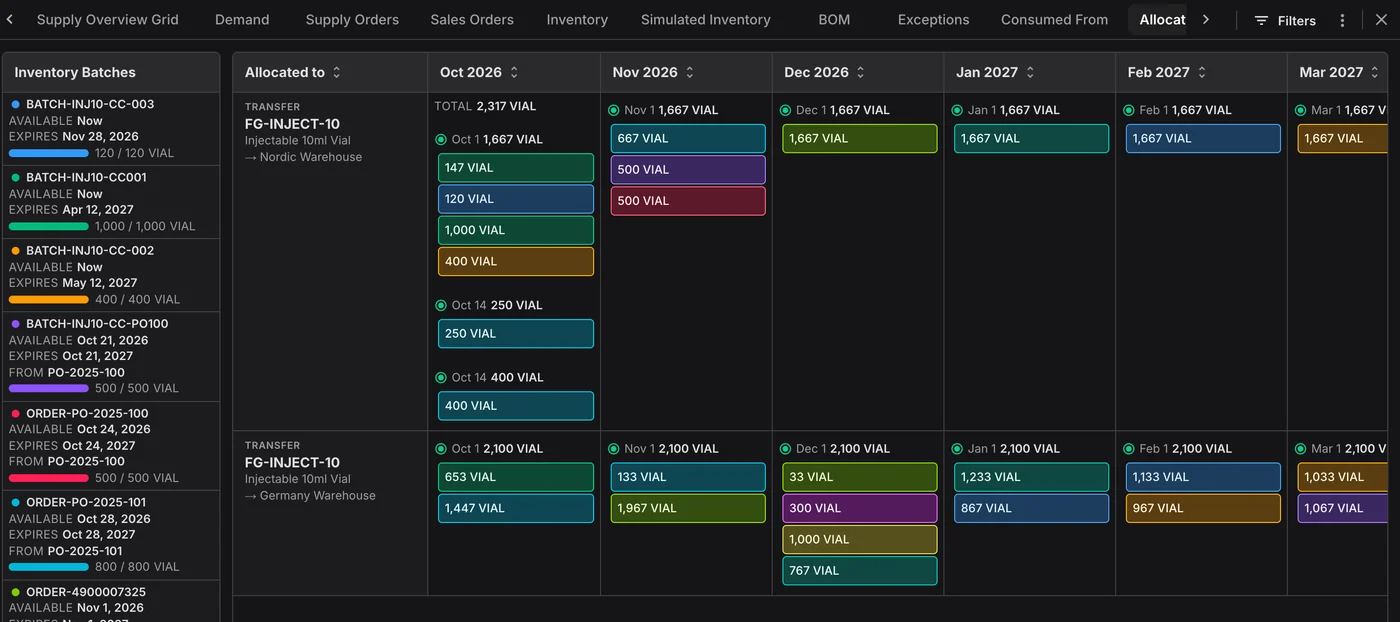Click the status icon beside Dec 1 2,100 VIAL

(785, 449)
